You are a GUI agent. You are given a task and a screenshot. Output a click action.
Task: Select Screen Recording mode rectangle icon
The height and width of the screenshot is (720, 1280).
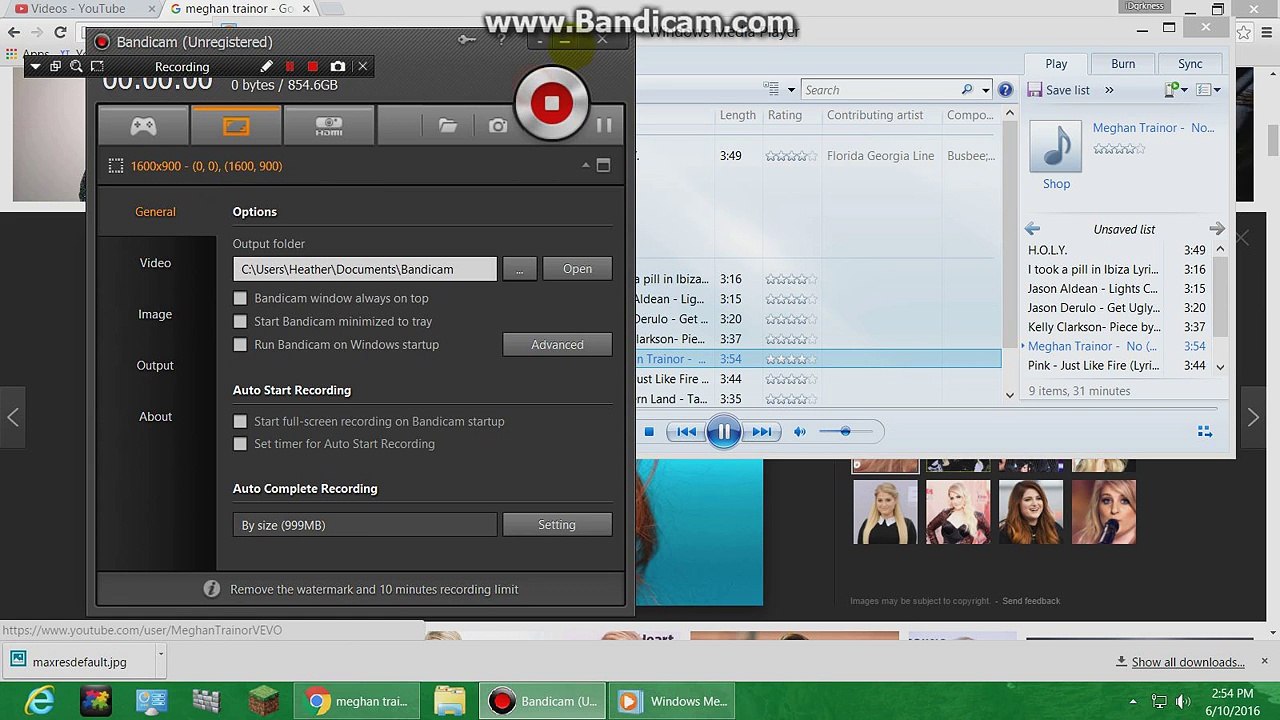[x=236, y=126]
